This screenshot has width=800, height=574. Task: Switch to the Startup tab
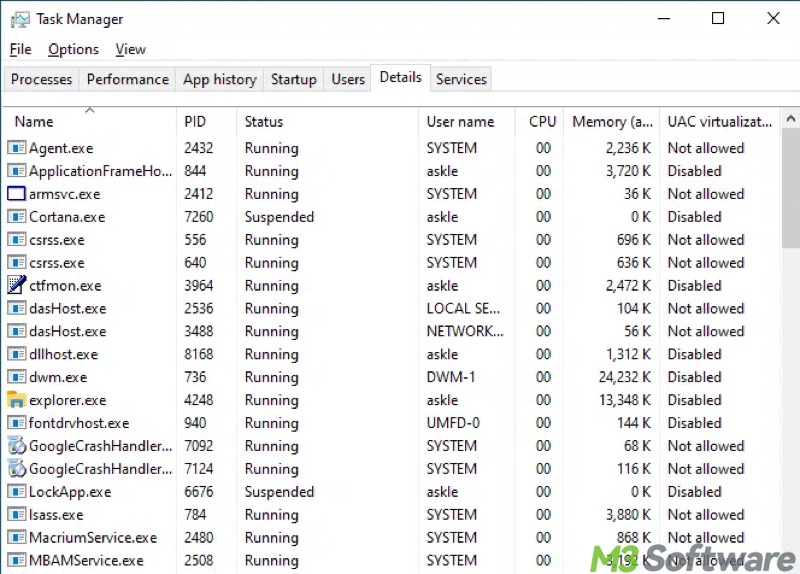coord(293,80)
